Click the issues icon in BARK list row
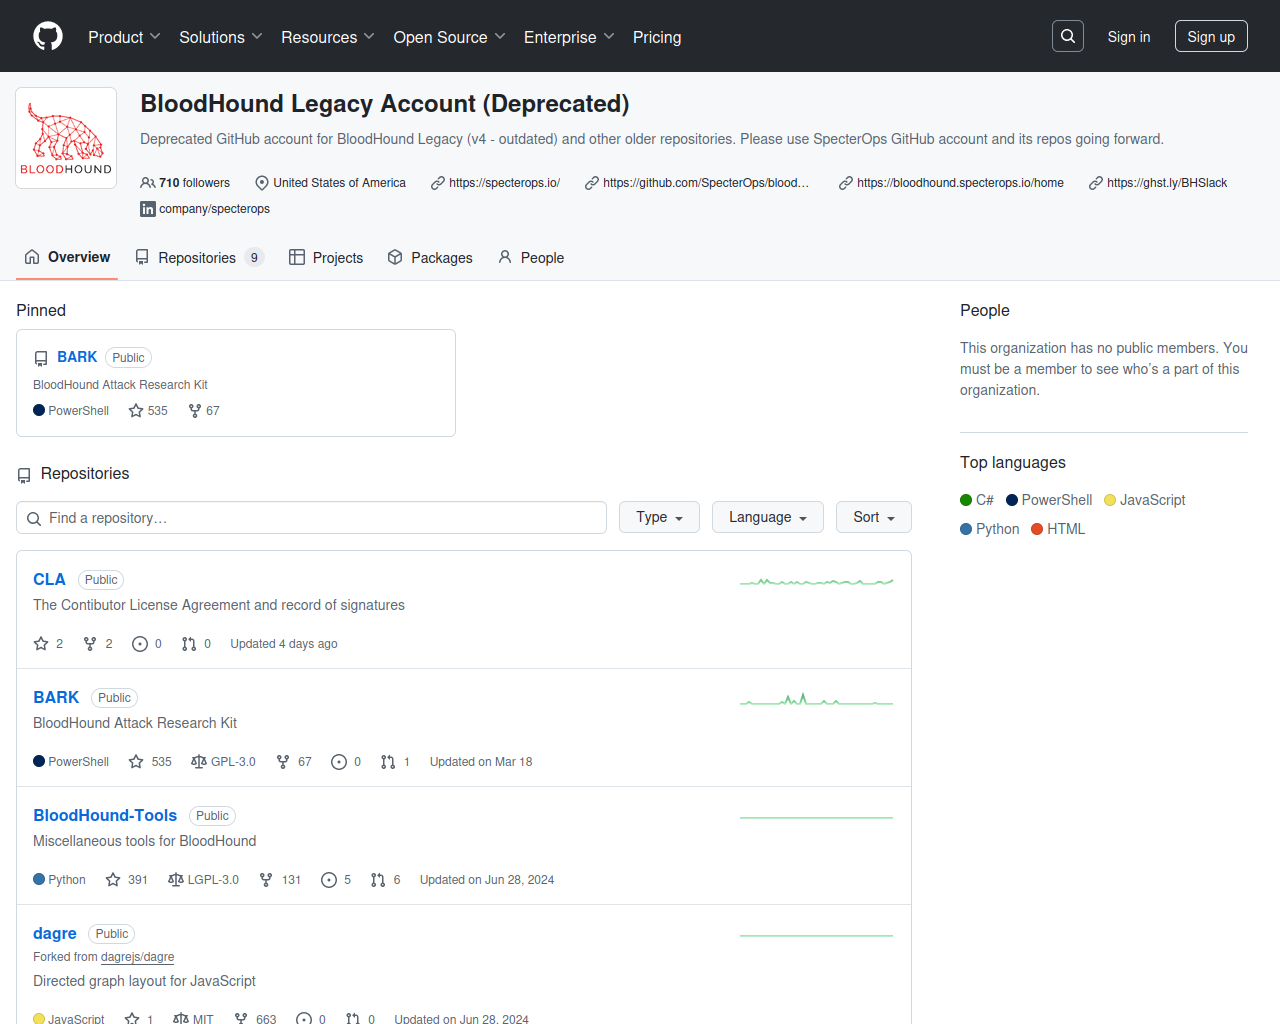This screenshot has height=1024, width=1280. pyautogui.click(x=339, y=762)
